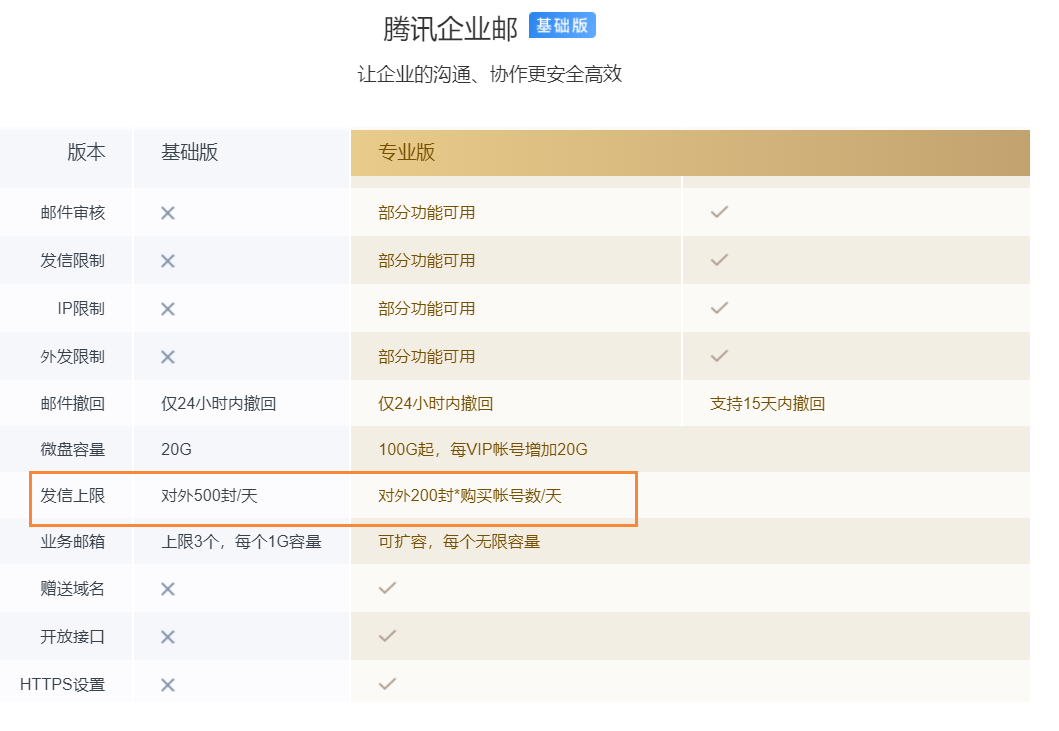The height and width of the screenshot is (731, 1059).
Task: Click the checkmark in IP限制 row
Action: 719,308
